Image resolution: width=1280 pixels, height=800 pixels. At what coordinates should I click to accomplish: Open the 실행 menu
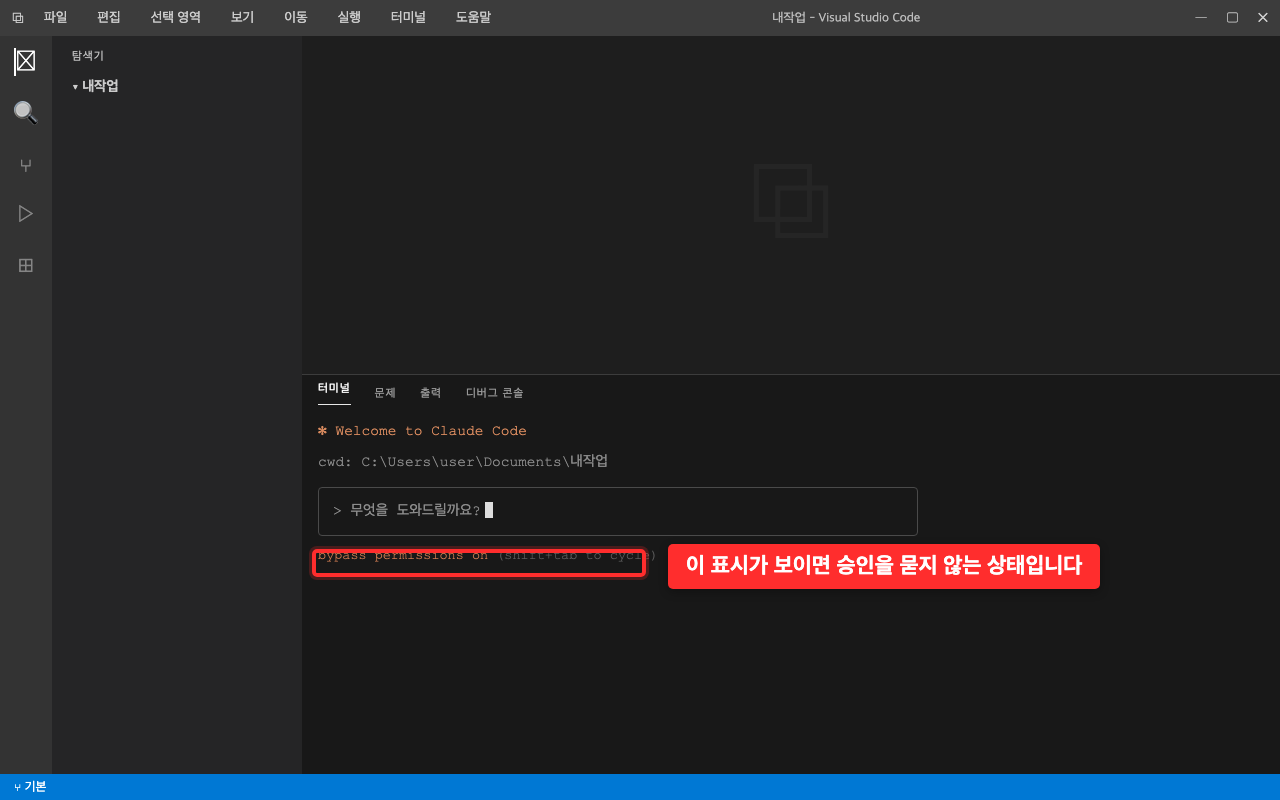pos(349,17)
